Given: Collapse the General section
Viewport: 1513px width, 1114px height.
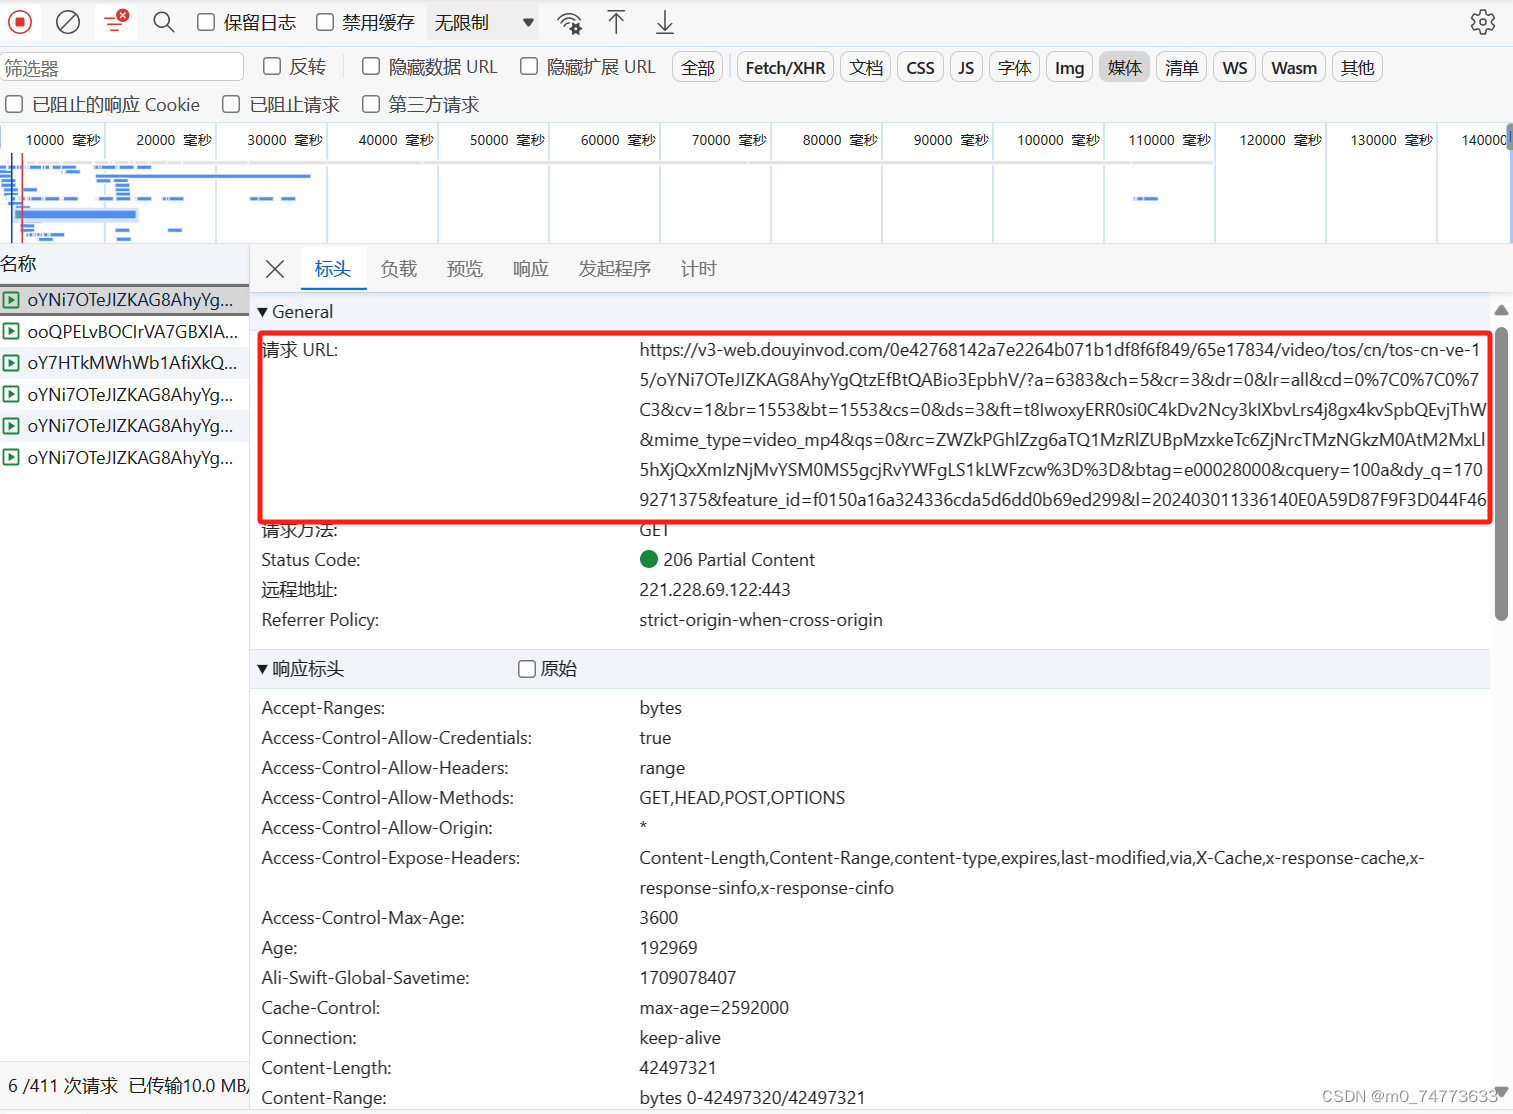Looking at the screenshot, I should coord(263,312).
